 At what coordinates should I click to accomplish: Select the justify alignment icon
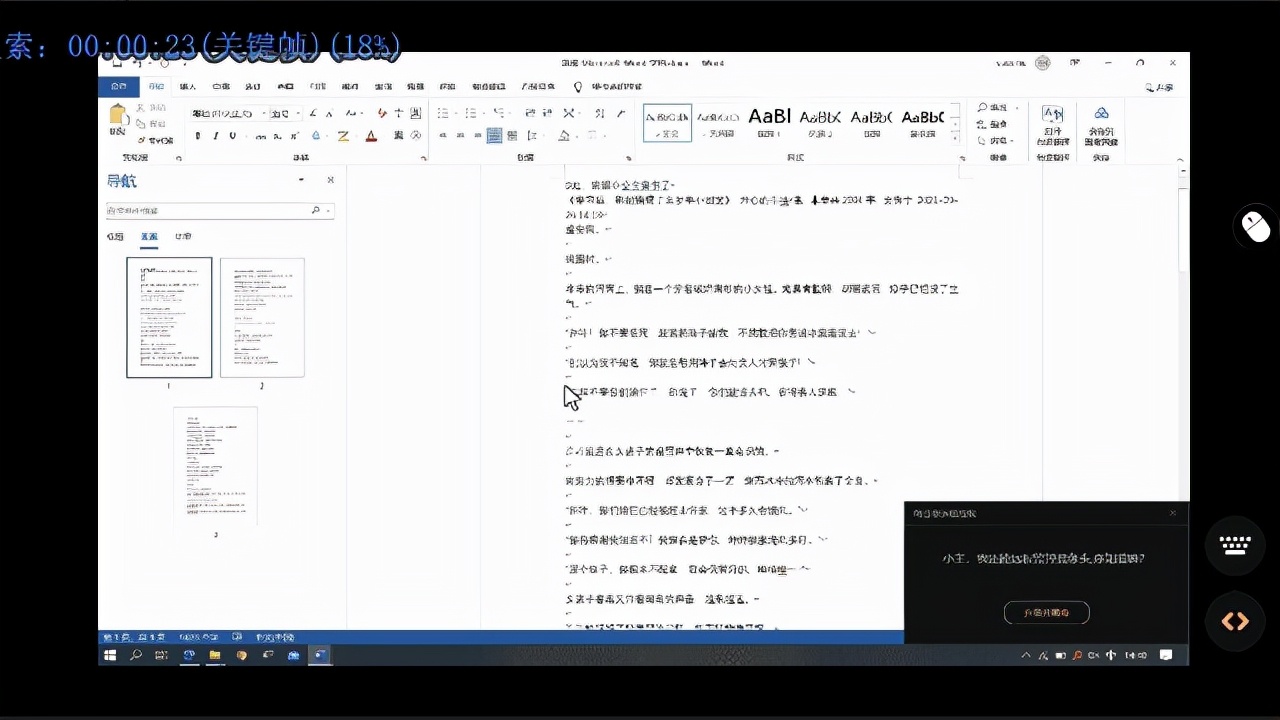click(494, 136)
